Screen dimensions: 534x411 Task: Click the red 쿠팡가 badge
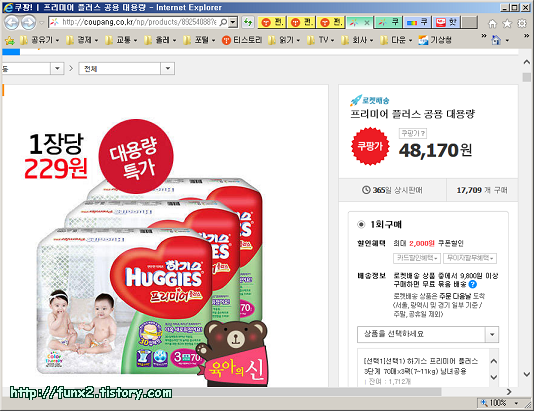click(370, 146)
